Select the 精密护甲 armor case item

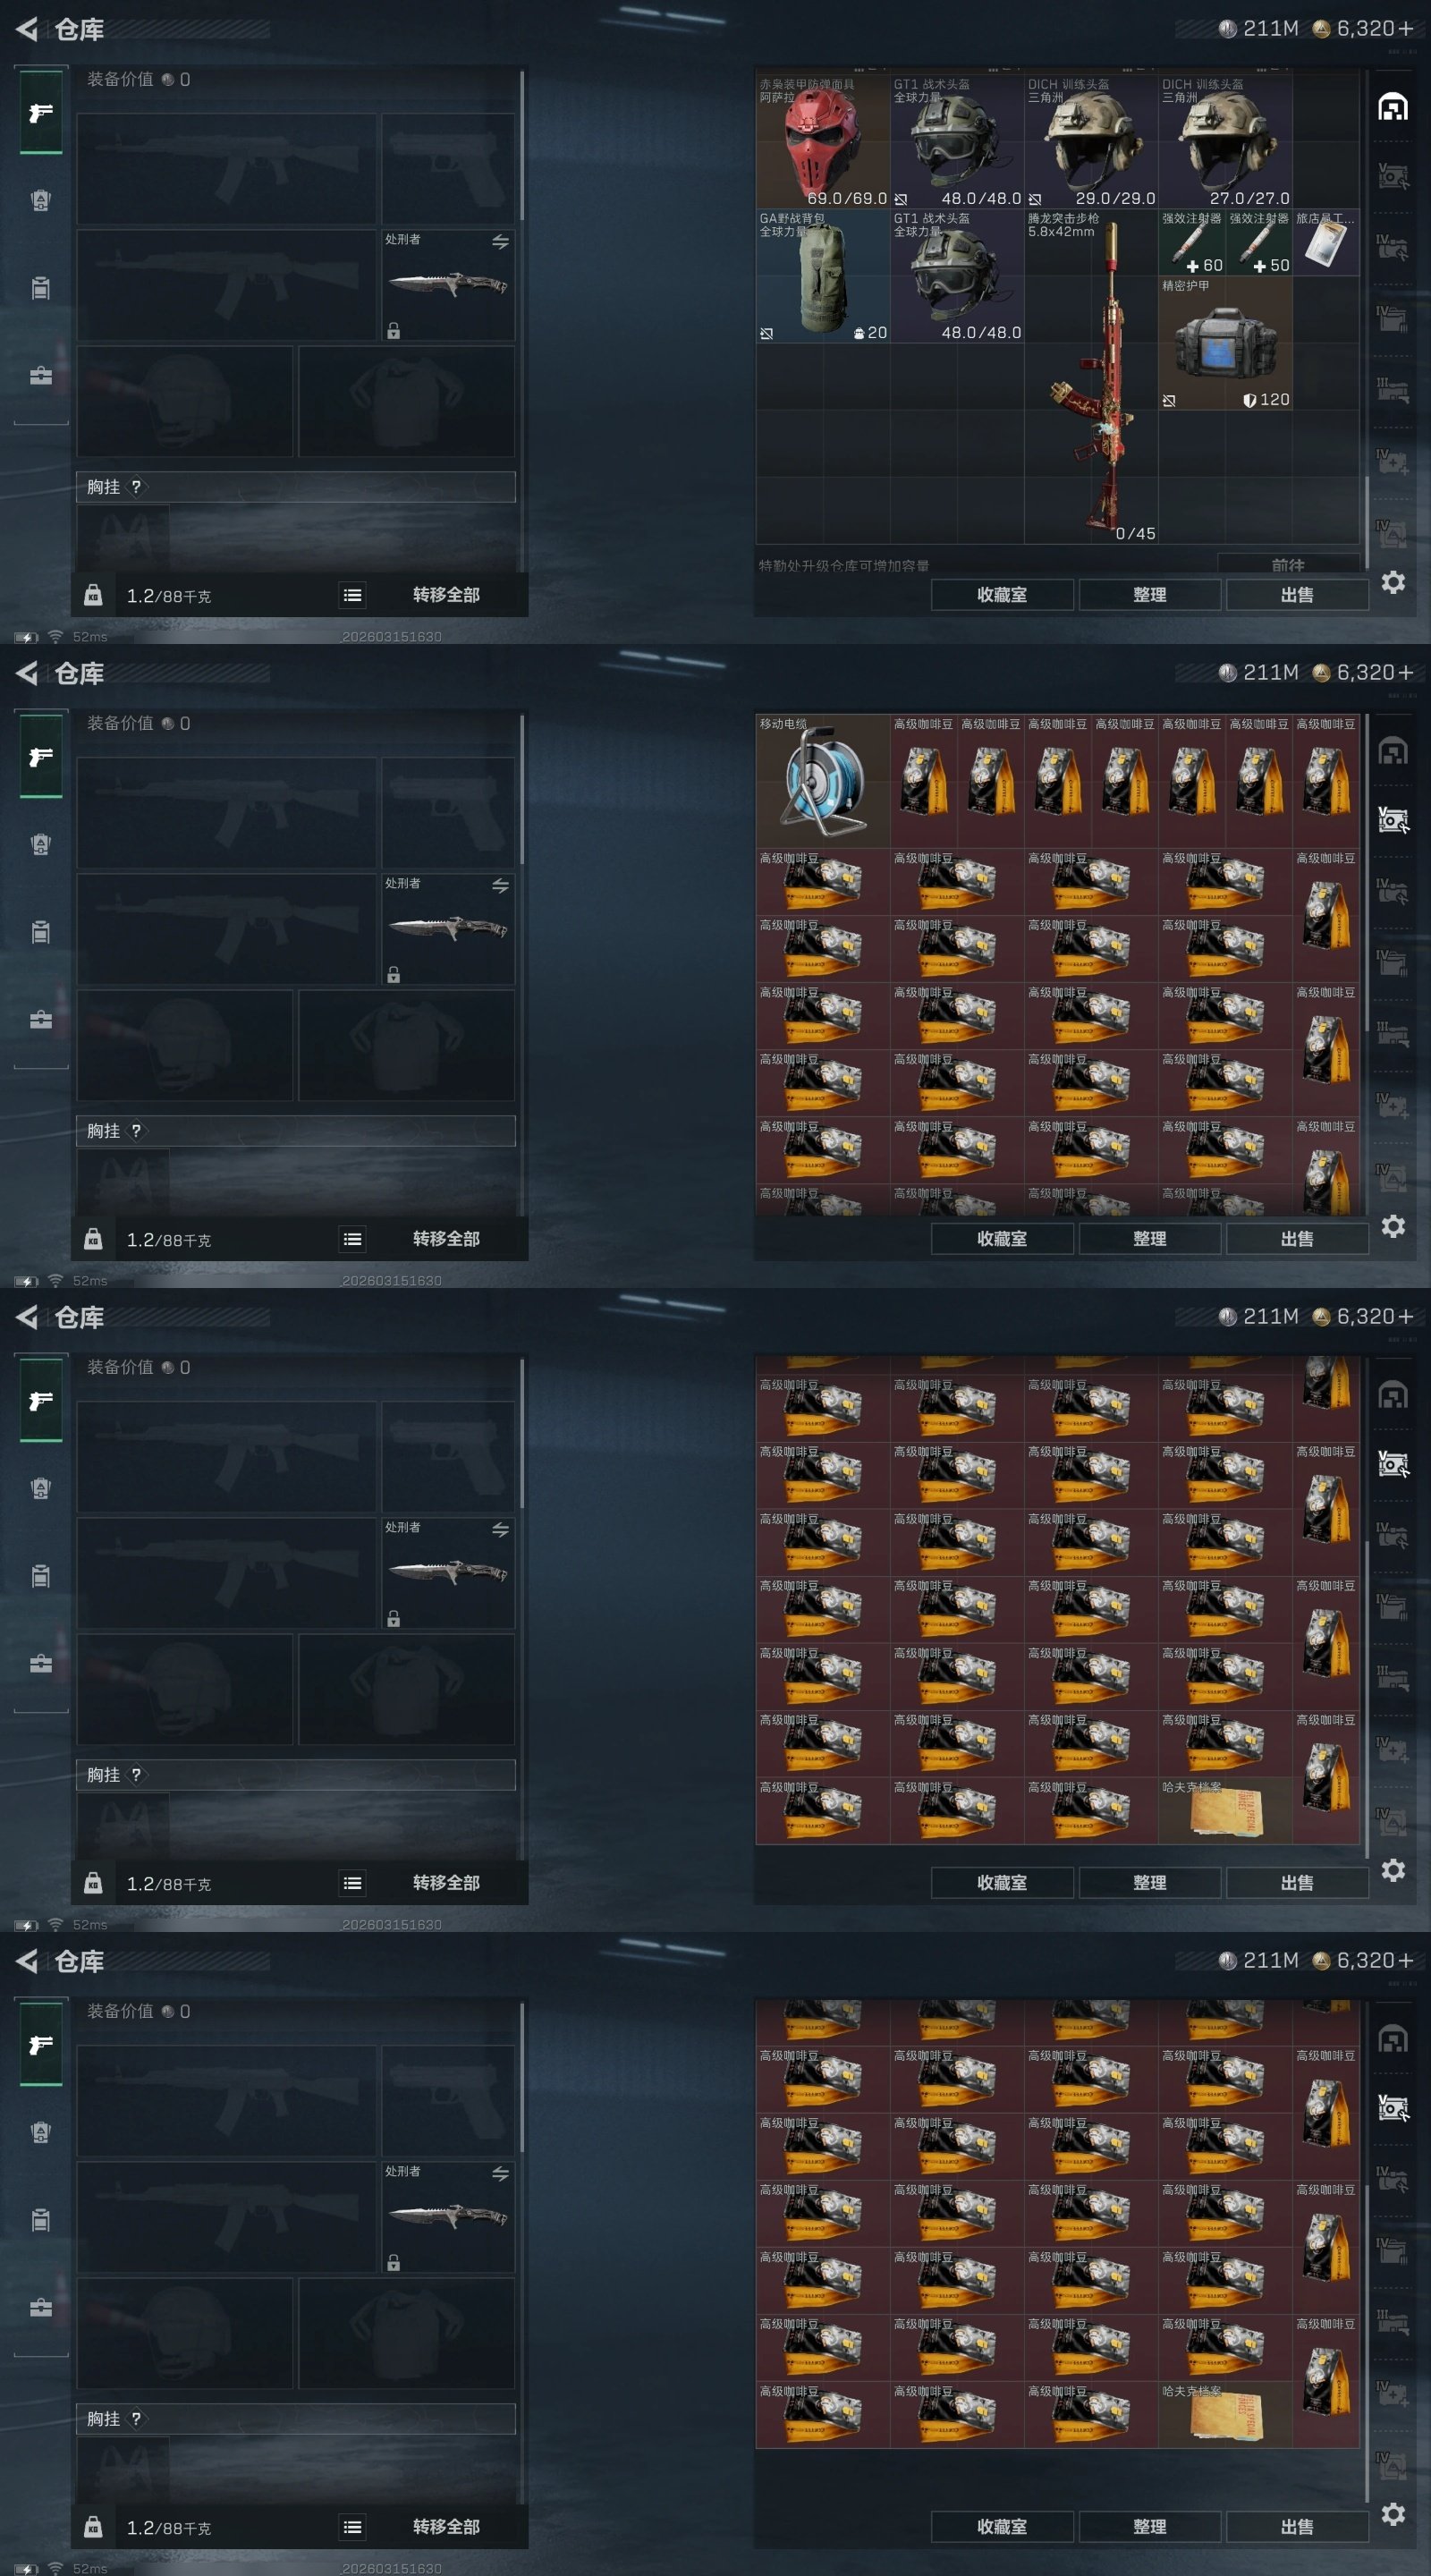pyautogui.click(x=1225, y=344)
